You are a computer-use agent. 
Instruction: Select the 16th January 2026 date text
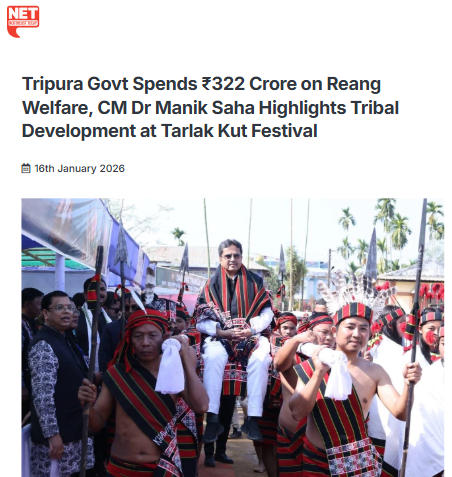tap(80, 168)
